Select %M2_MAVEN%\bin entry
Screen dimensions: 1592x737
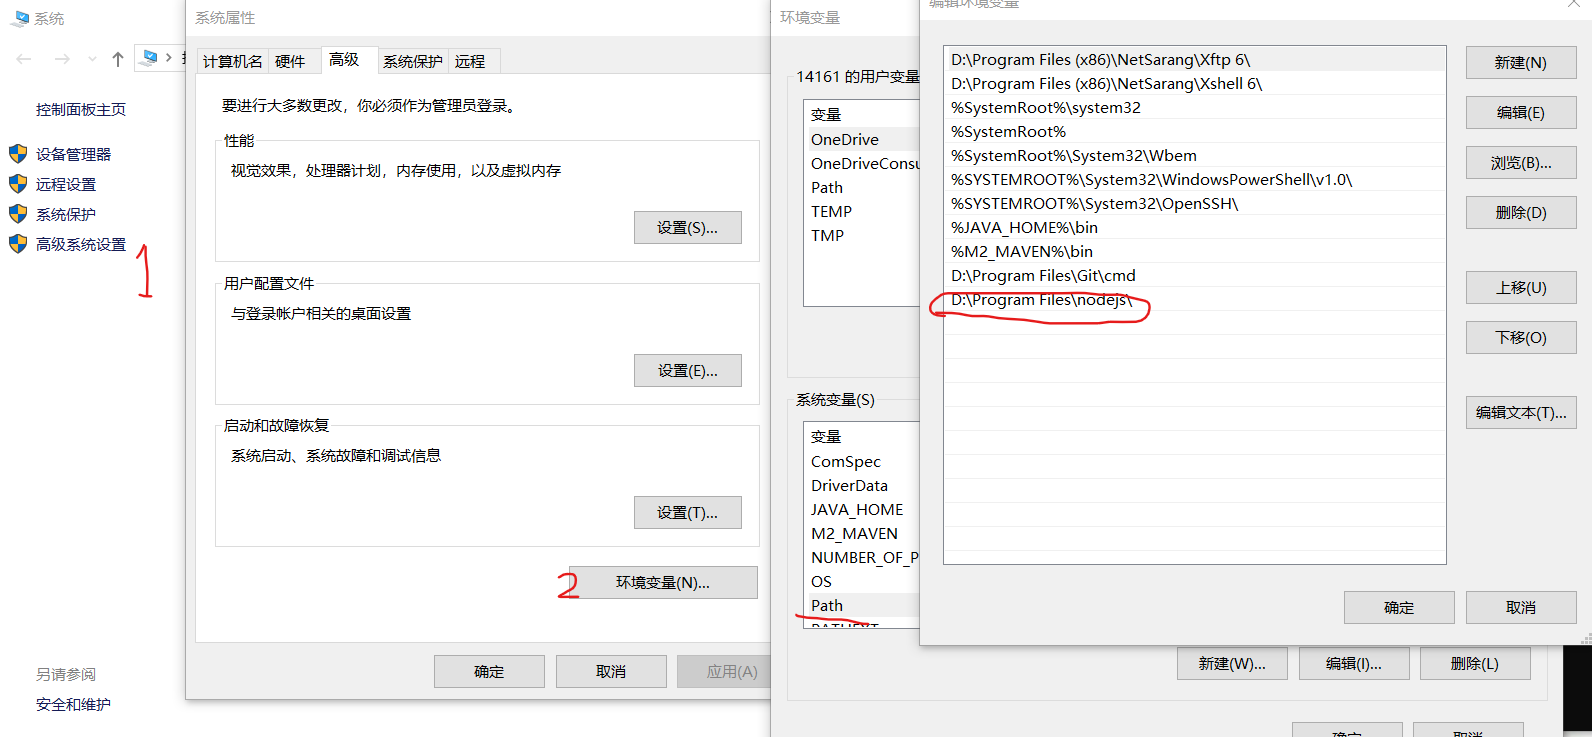click(x=1195, y=252)
